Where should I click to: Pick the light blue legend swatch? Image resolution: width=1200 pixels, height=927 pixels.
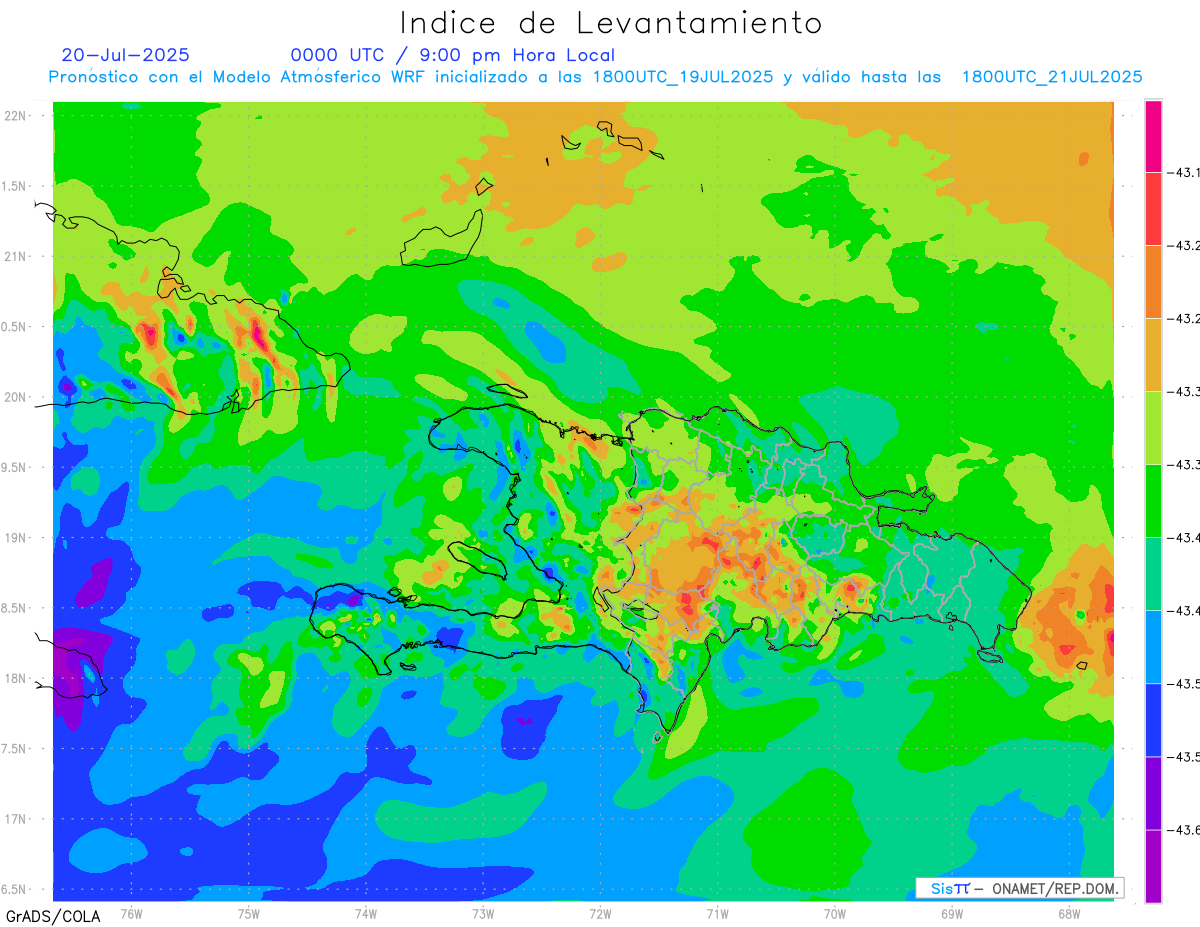click(x=1153, y=647)
